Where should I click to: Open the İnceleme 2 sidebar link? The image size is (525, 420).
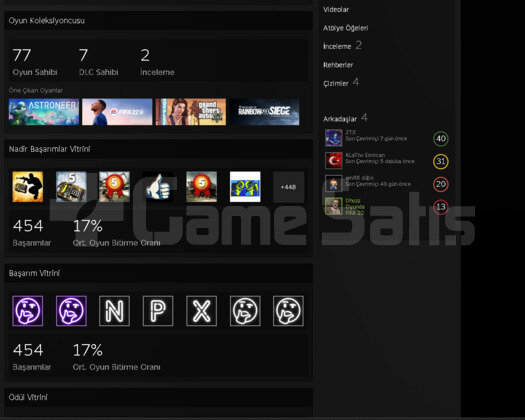point(342,46)
